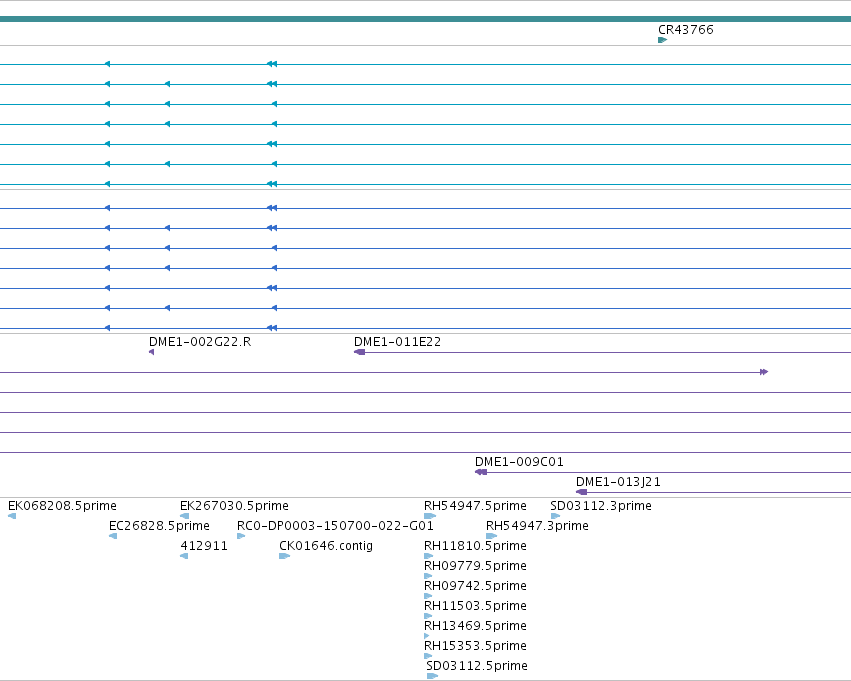Click the EC26828.5prime EST arrow
The height and width of the screenshot is (681, 851).
113,536
